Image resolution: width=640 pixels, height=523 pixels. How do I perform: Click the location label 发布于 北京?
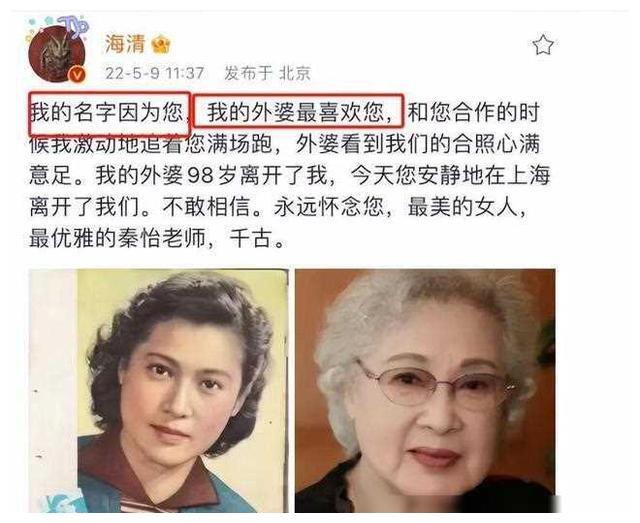pos(267,73)
